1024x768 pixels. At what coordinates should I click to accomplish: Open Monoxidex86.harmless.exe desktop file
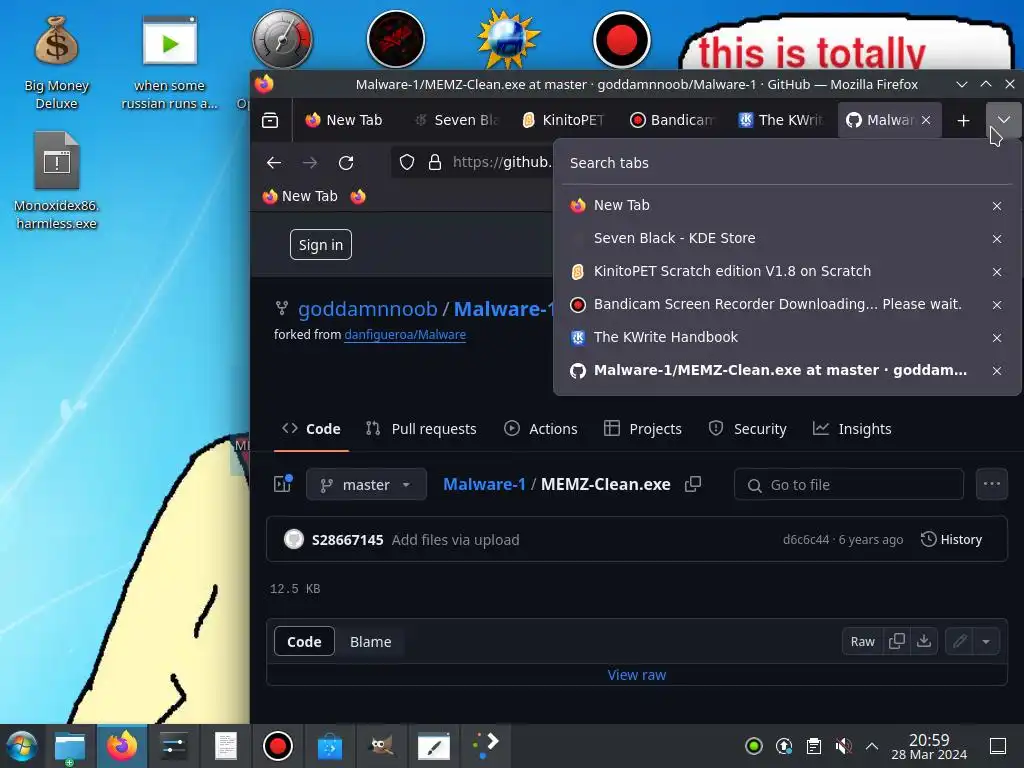tap(56, 181)
